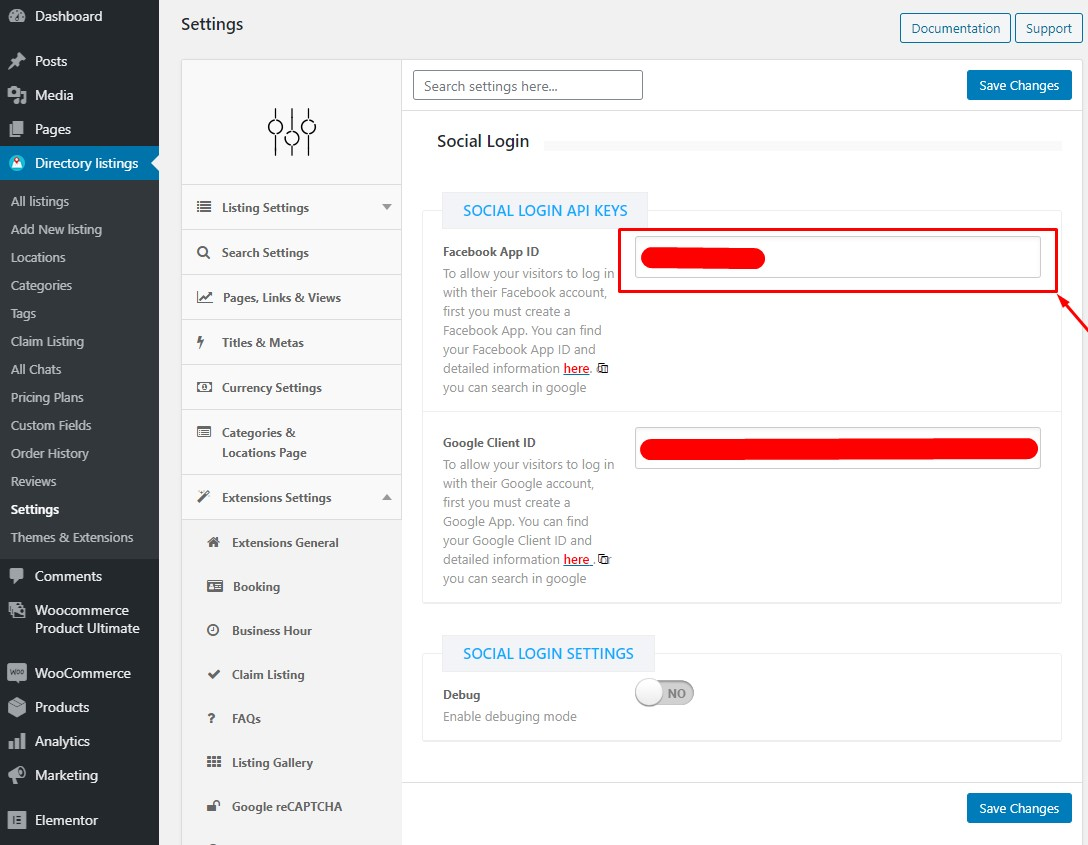Select the SOCIAL LOGIN SETTINGS heading

(548, 654)
